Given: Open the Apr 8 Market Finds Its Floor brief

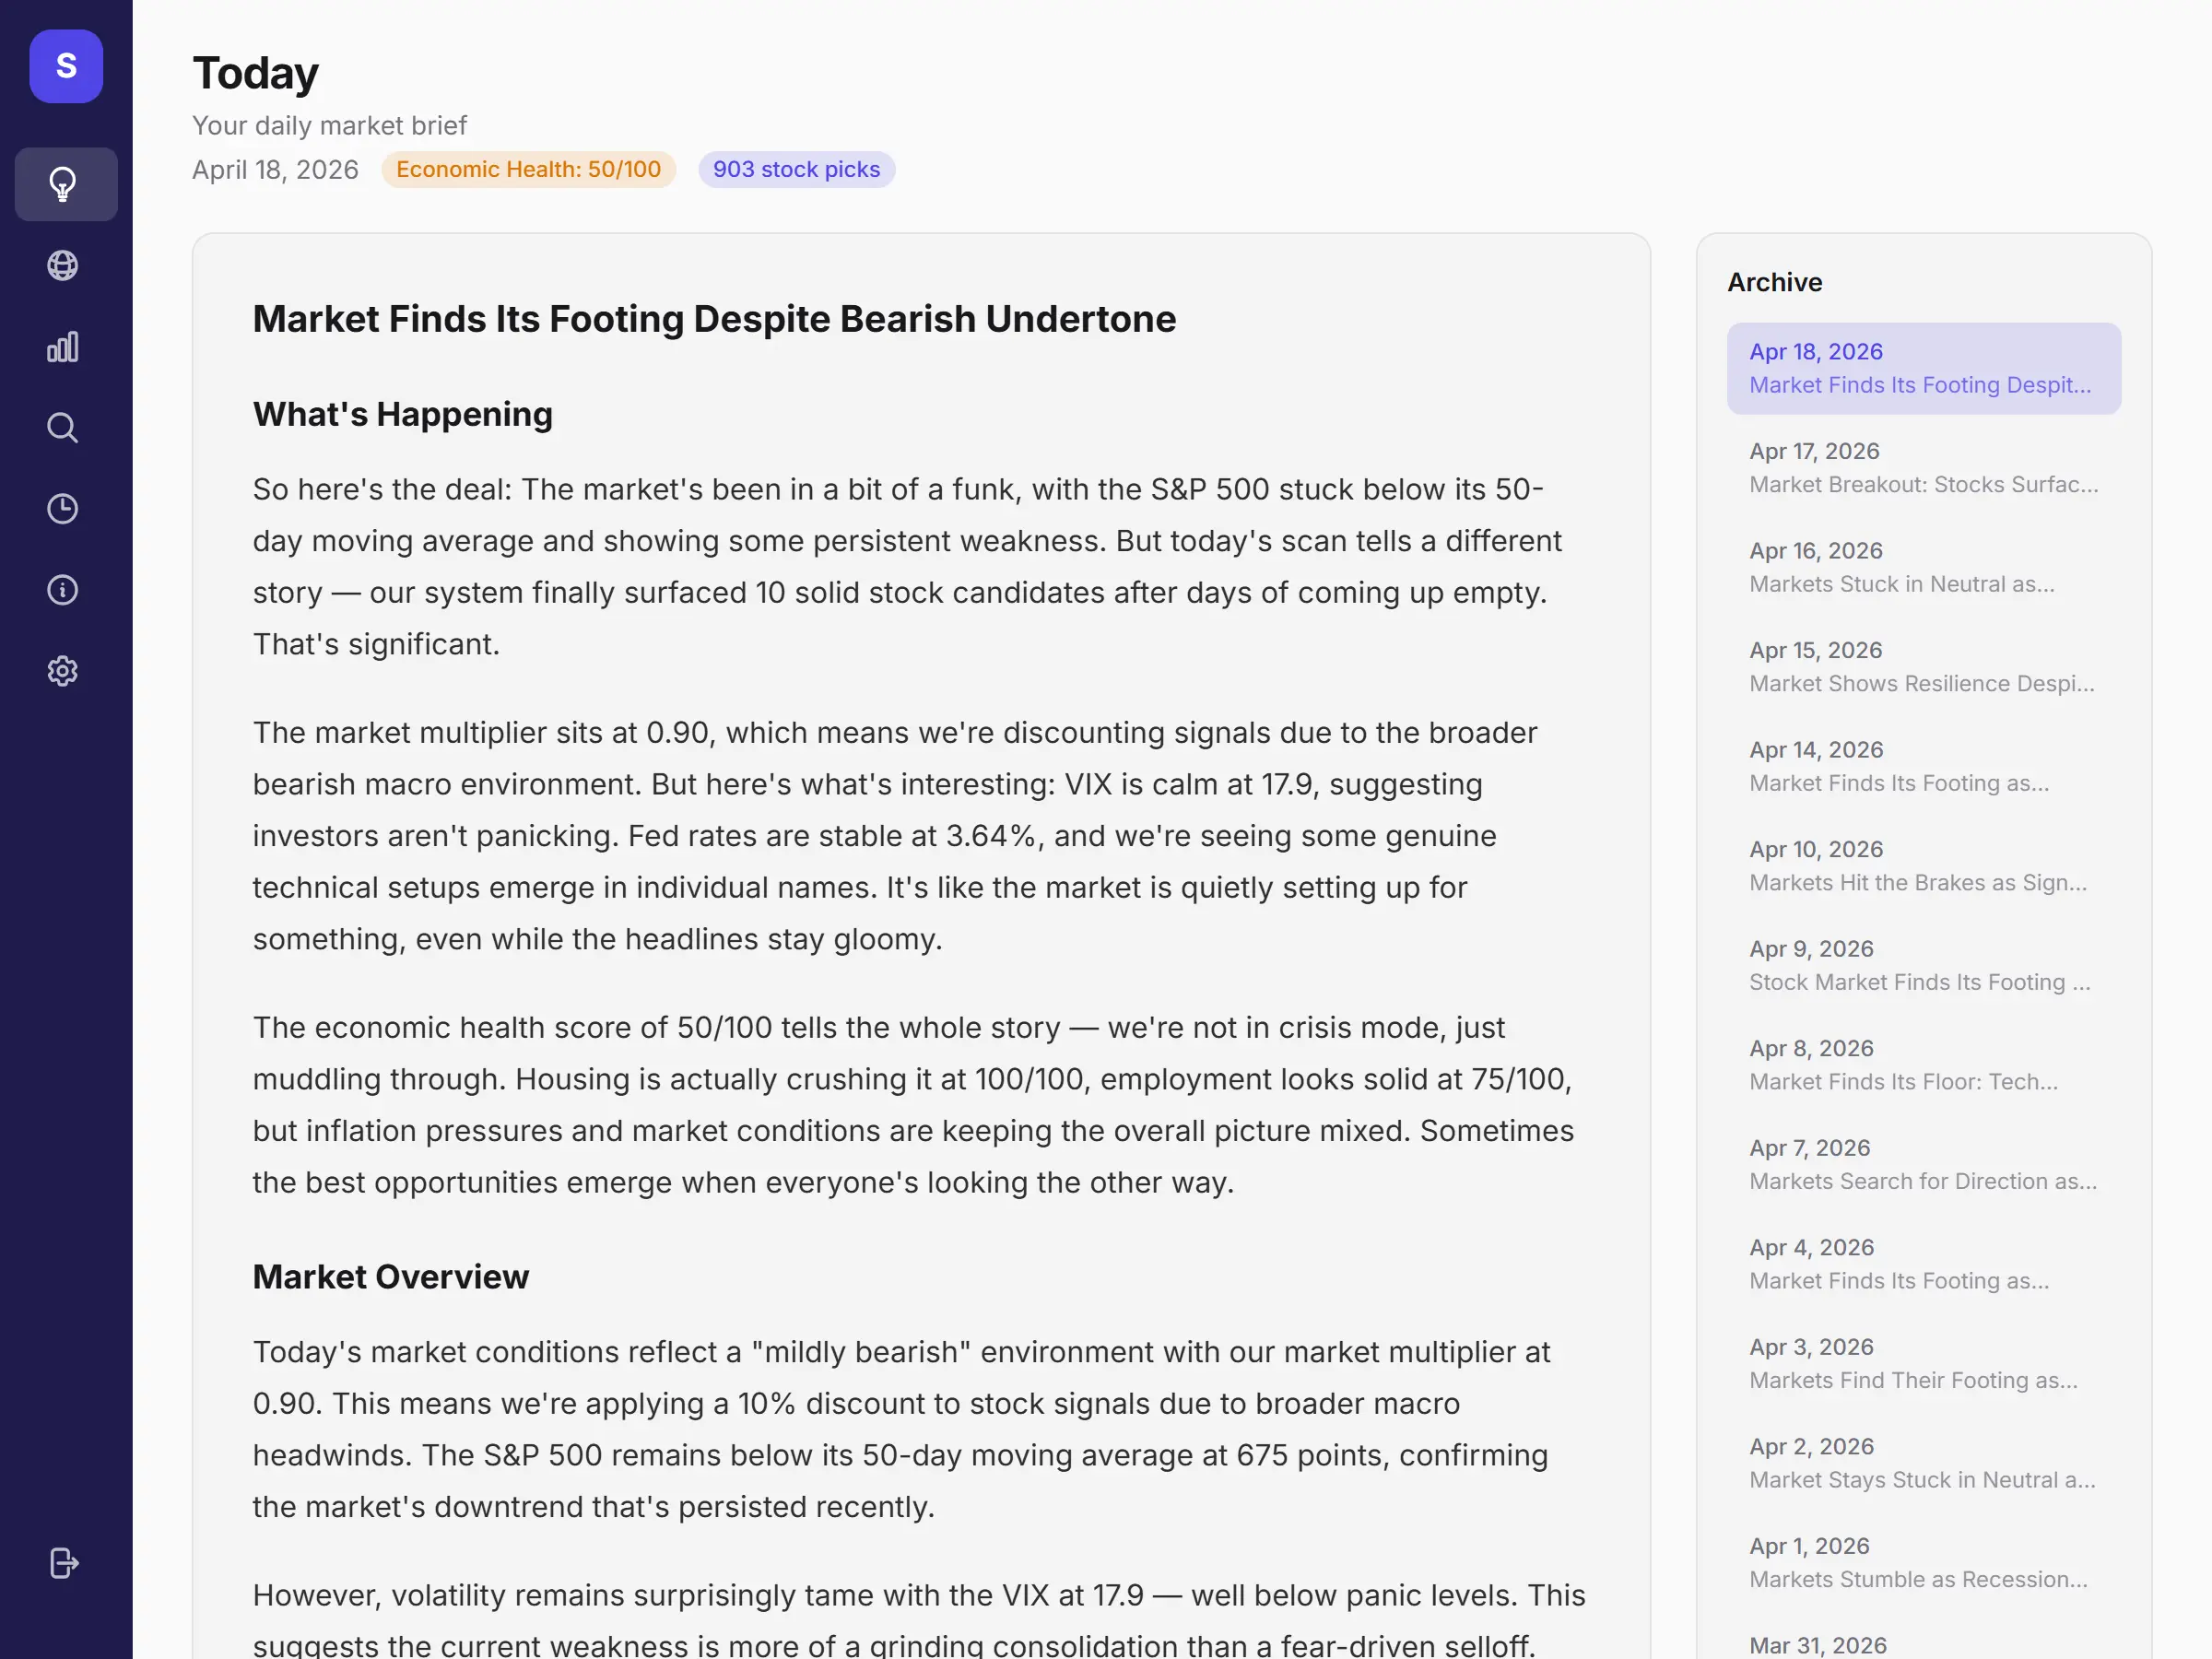Looking at the screenshot, I should click(1923, 1065).
